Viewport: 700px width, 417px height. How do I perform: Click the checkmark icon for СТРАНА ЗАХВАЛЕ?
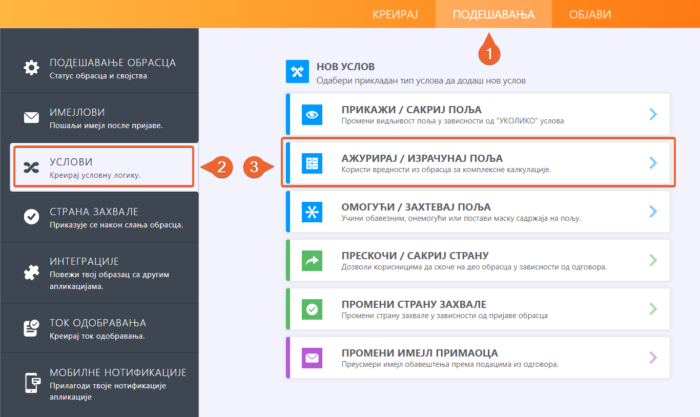pyautogui.click(x=31, y=217)
